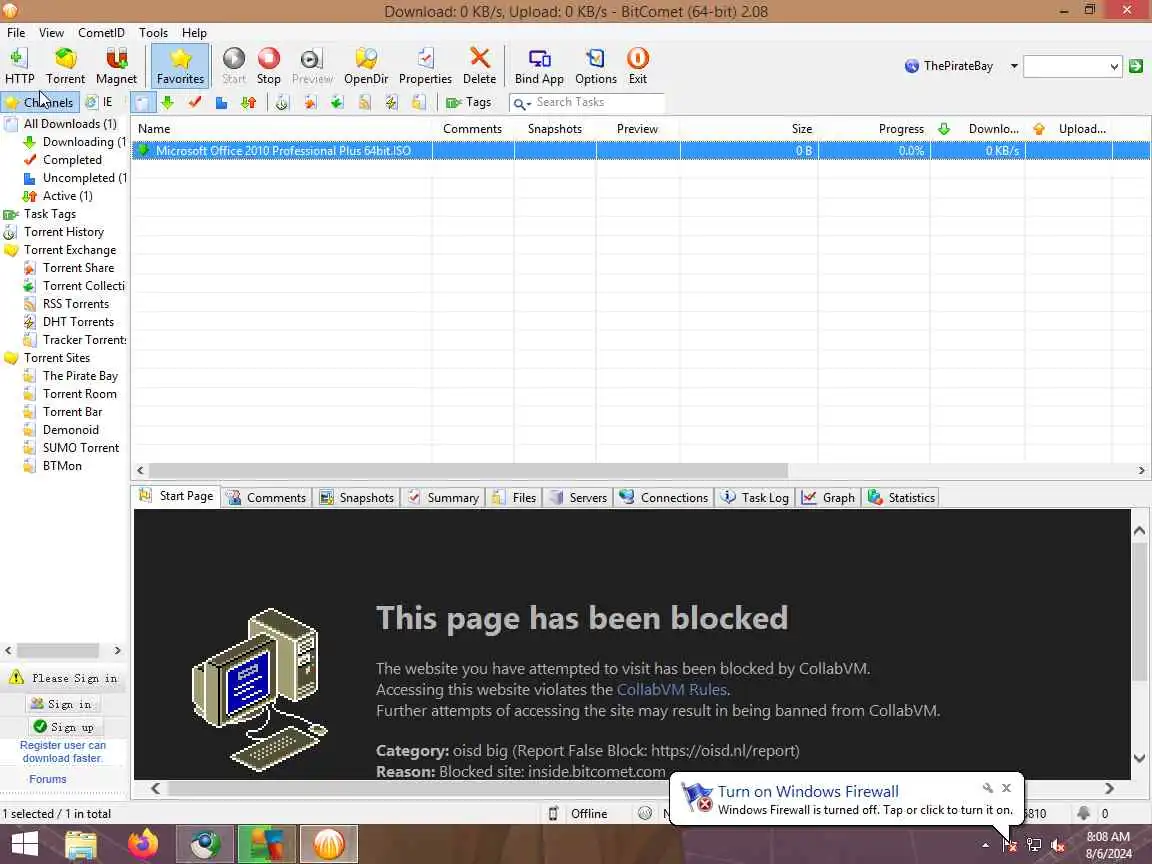Open the search magnifier dropdown in Search Tasks
This screenshot has width=1152, height=864.
522,104
